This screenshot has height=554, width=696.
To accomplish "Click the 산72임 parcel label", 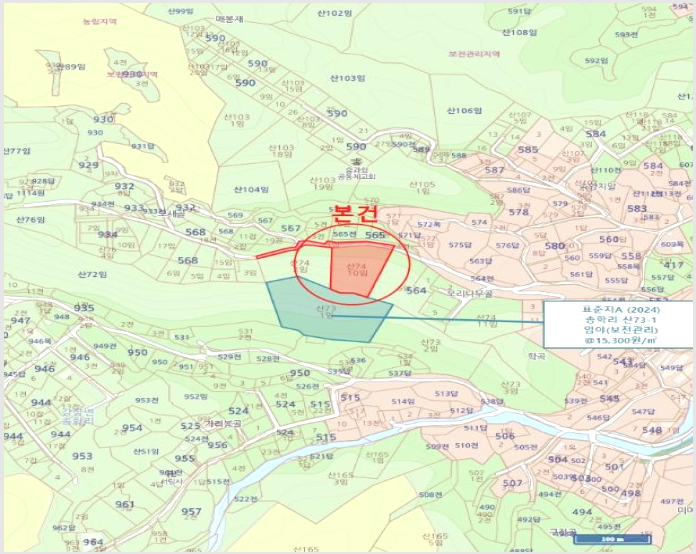I will (x=92, y=274).
